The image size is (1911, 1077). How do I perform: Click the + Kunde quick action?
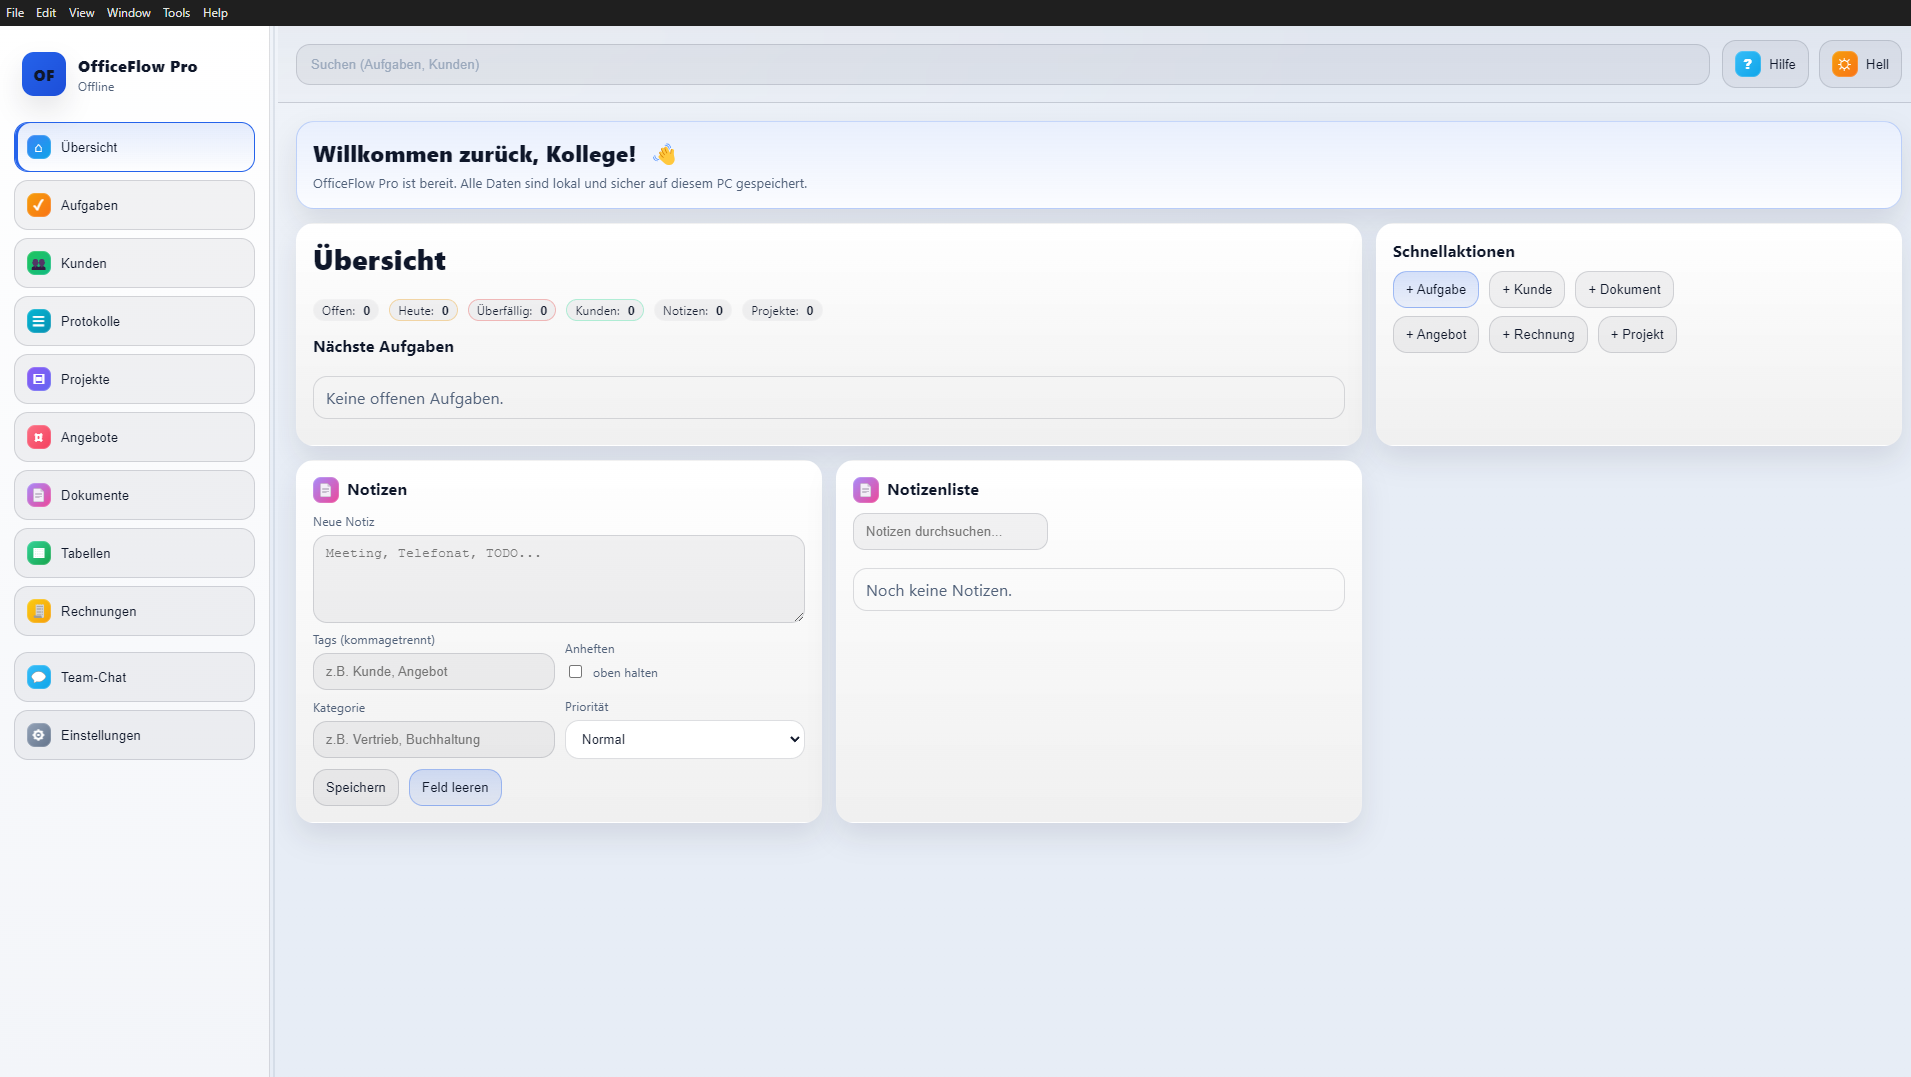1527,289
